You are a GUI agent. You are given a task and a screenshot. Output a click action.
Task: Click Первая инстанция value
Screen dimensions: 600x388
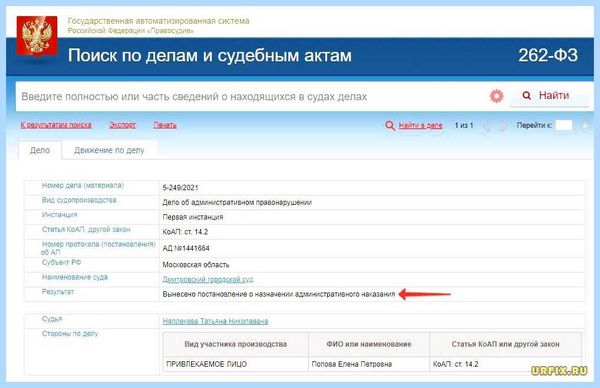click(x=193, y=217)
